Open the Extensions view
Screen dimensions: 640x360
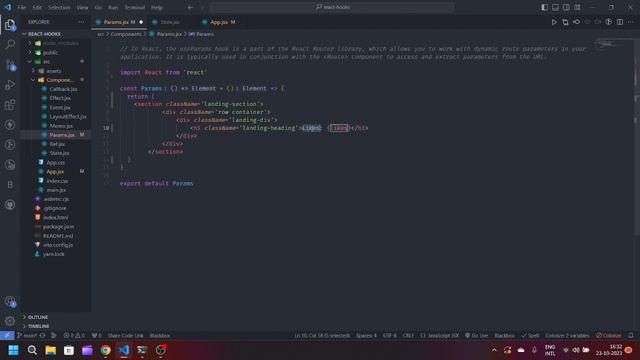click(x=10, y=105)
